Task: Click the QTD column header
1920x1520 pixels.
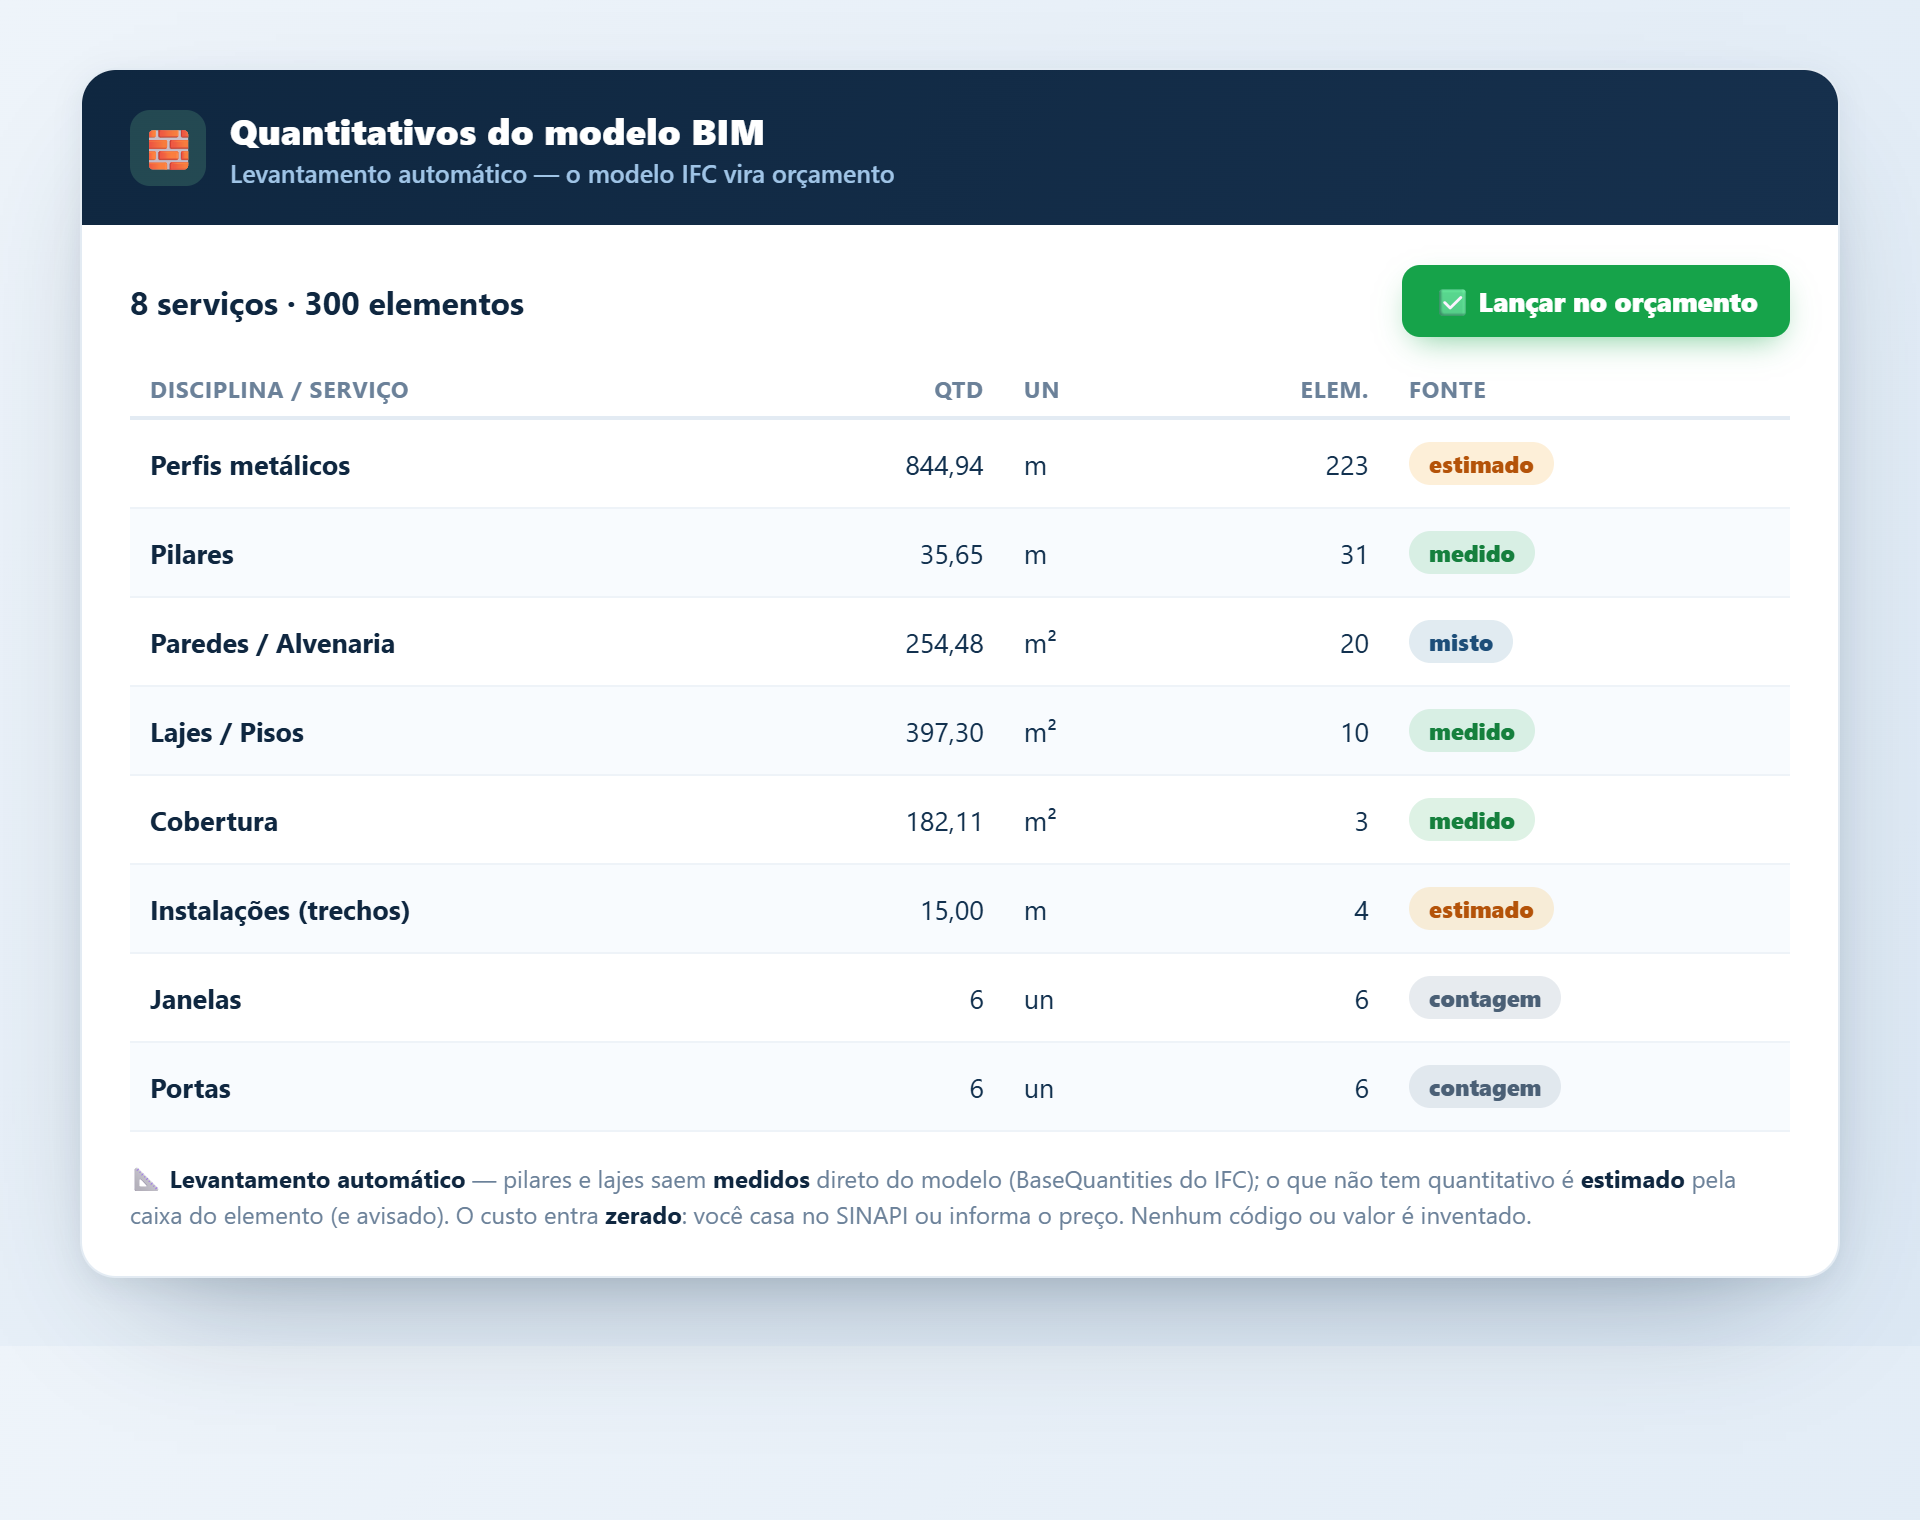Action: (958, 390)
